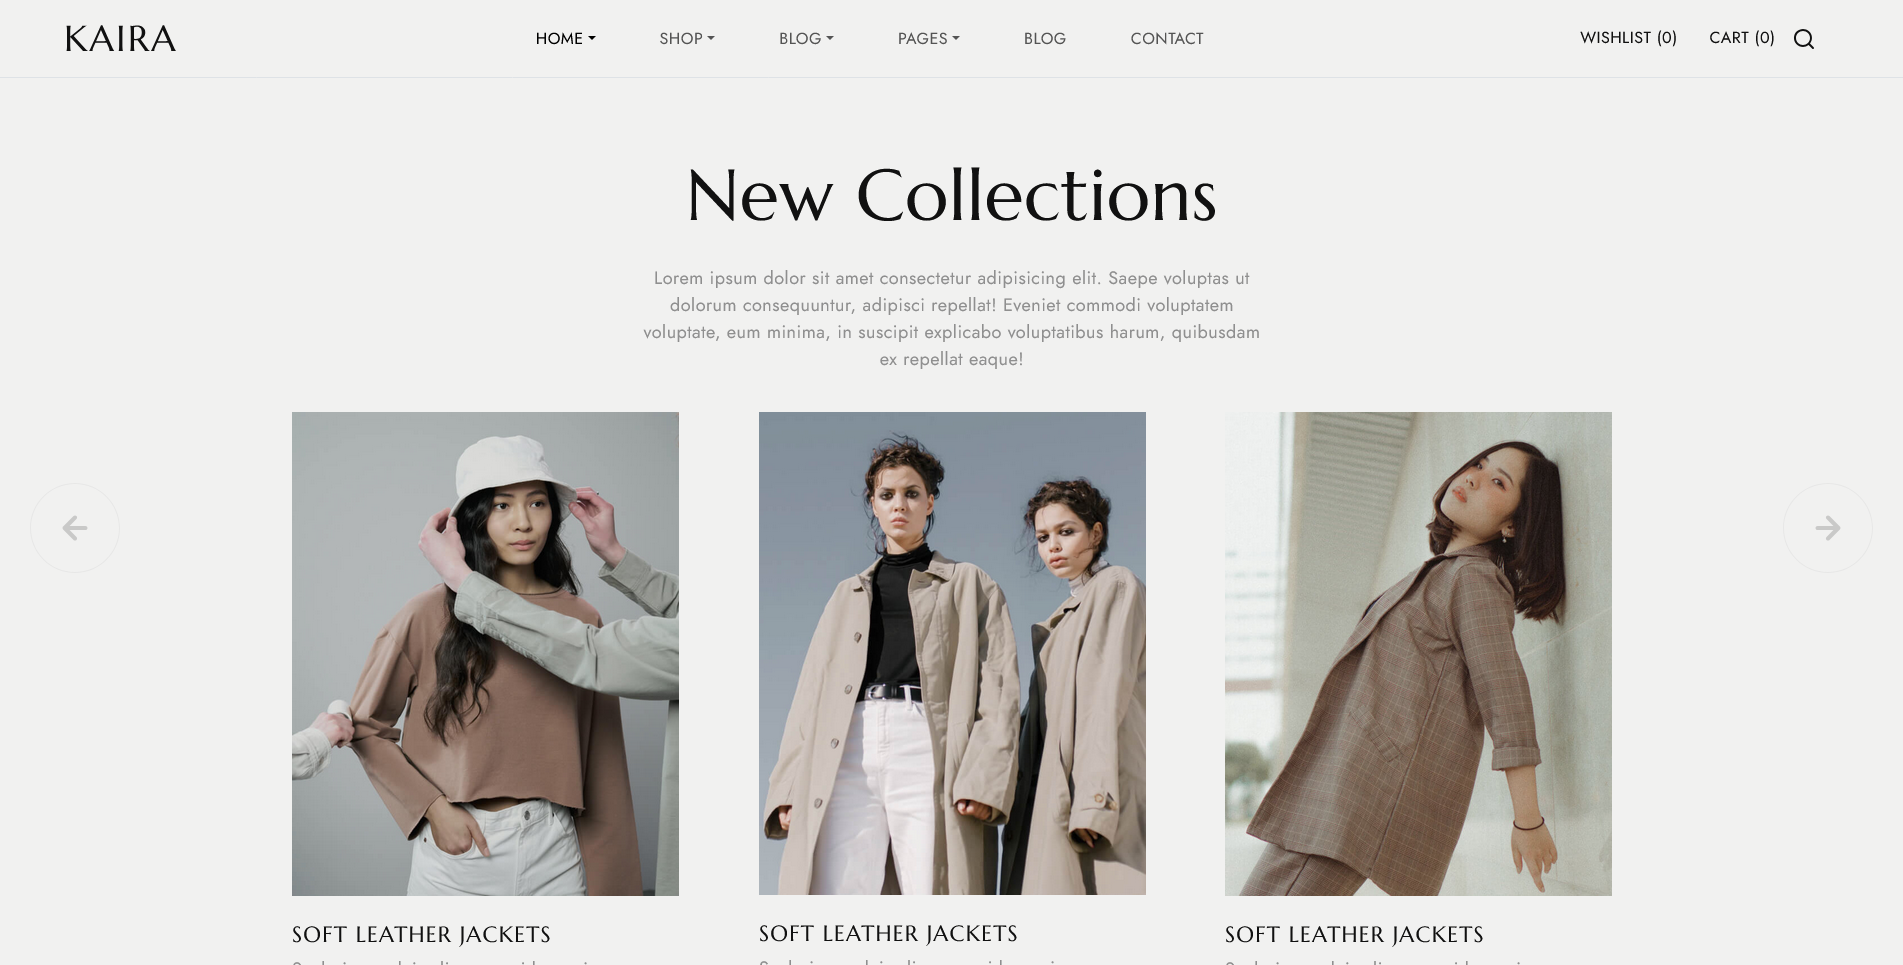Viewport: 1903px width, 965px height.
Task: Open the white bucket hat model photo
Action: (x=485, y=654)
